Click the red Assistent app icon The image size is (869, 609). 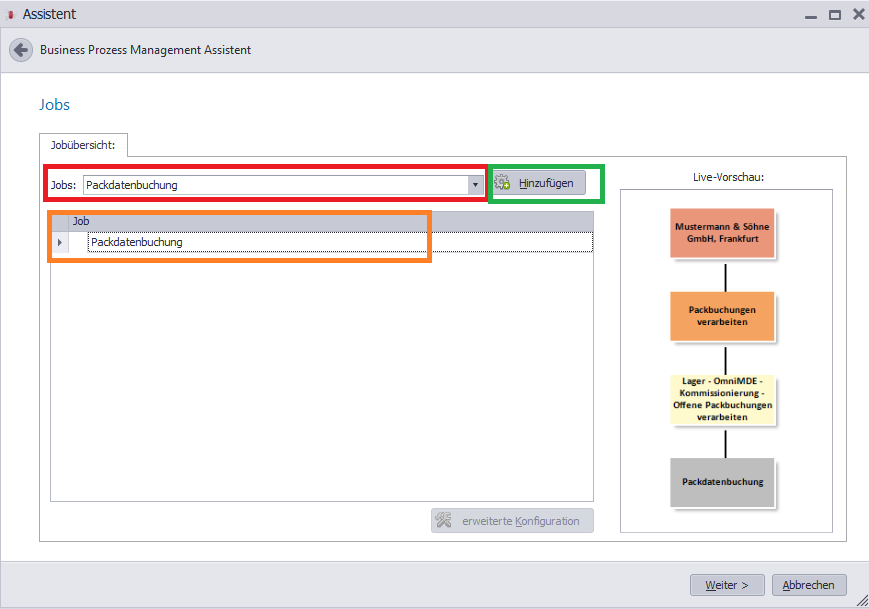[x=10, y=15]
